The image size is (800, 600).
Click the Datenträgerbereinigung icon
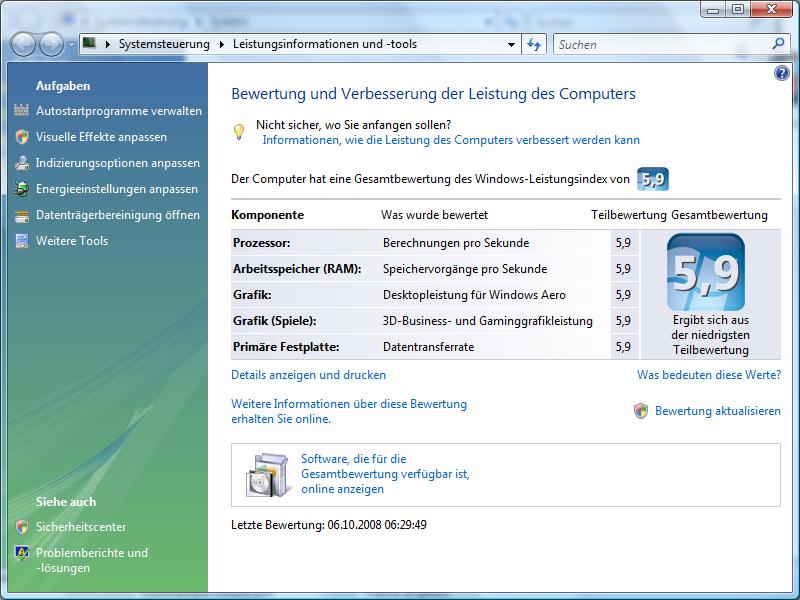(x=21, y=215)
